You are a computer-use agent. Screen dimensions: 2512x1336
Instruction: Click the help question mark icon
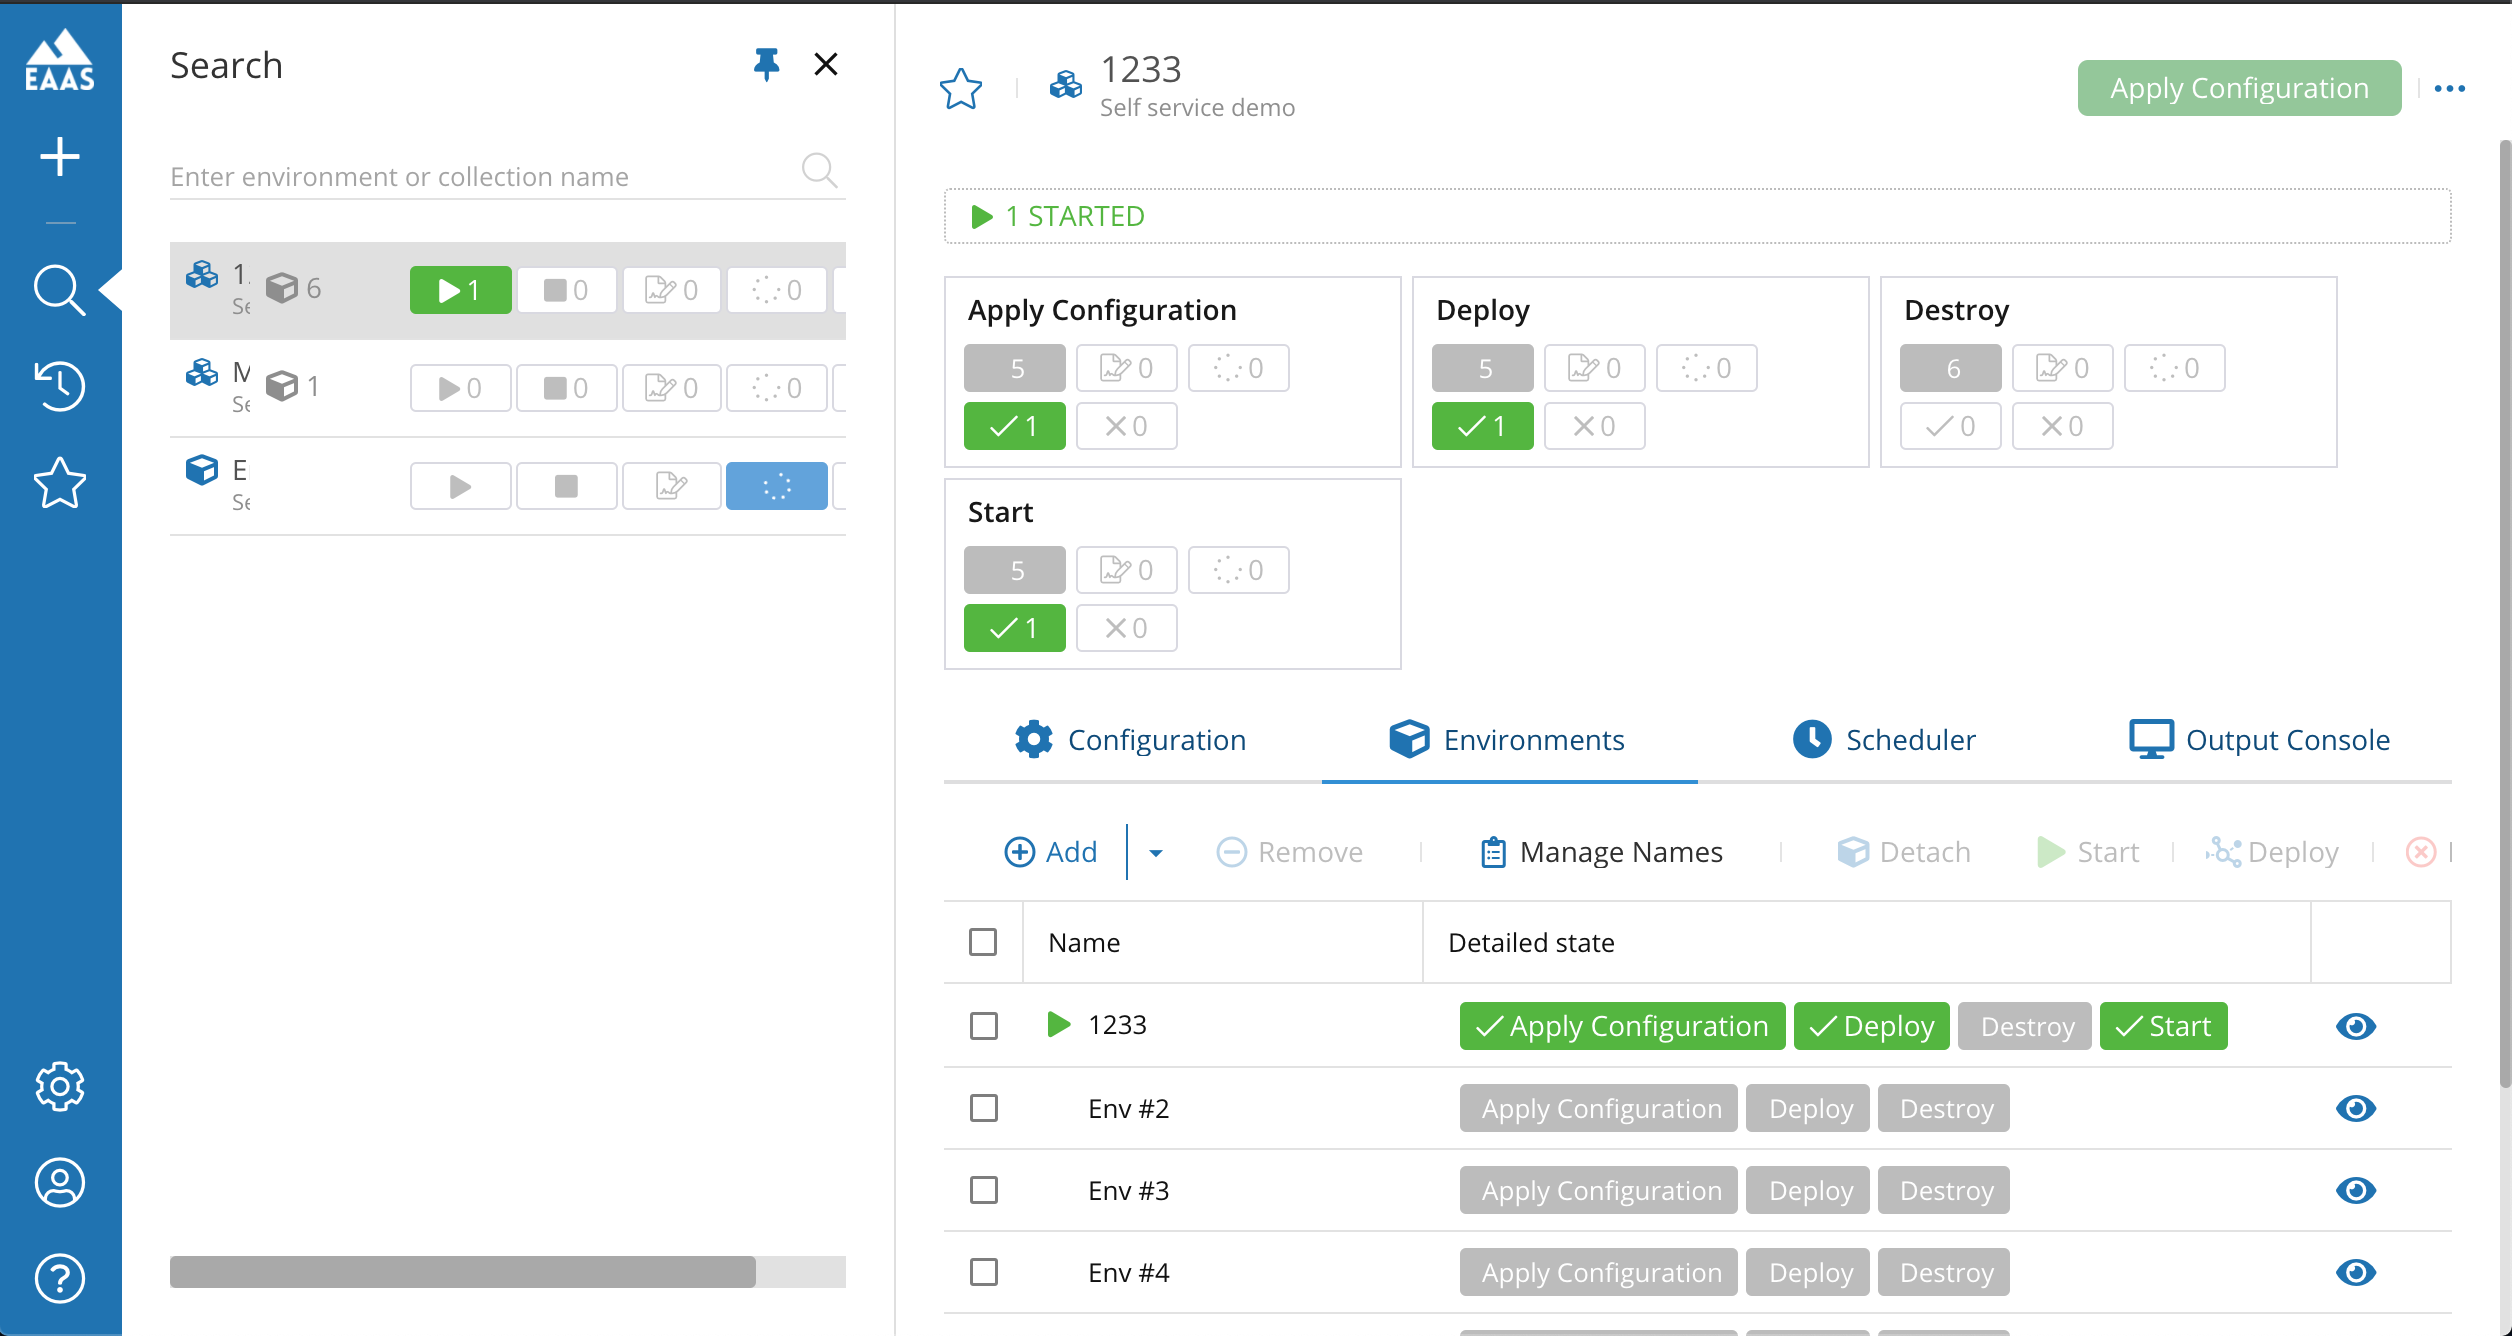pos(60,1278)
